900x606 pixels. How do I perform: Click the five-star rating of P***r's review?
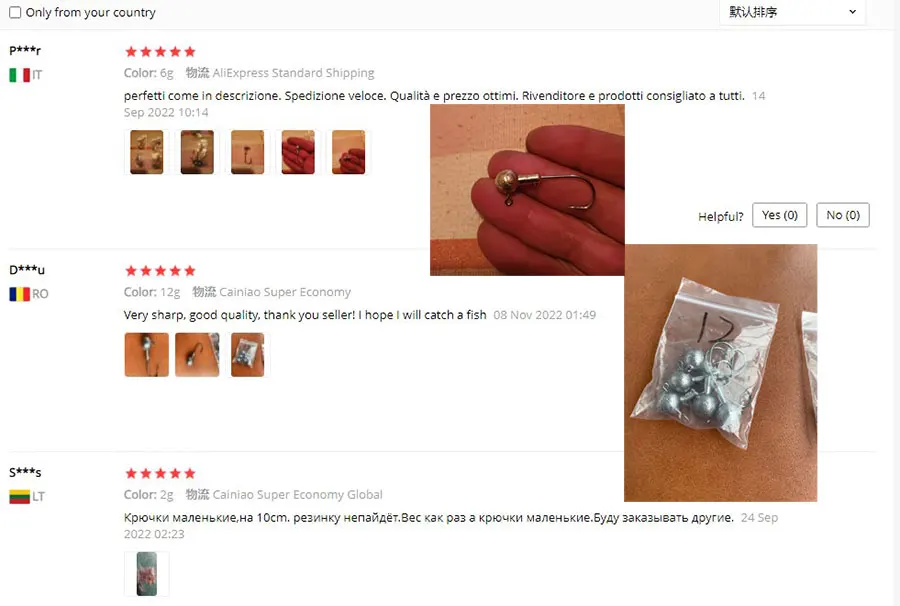(160, 52)
